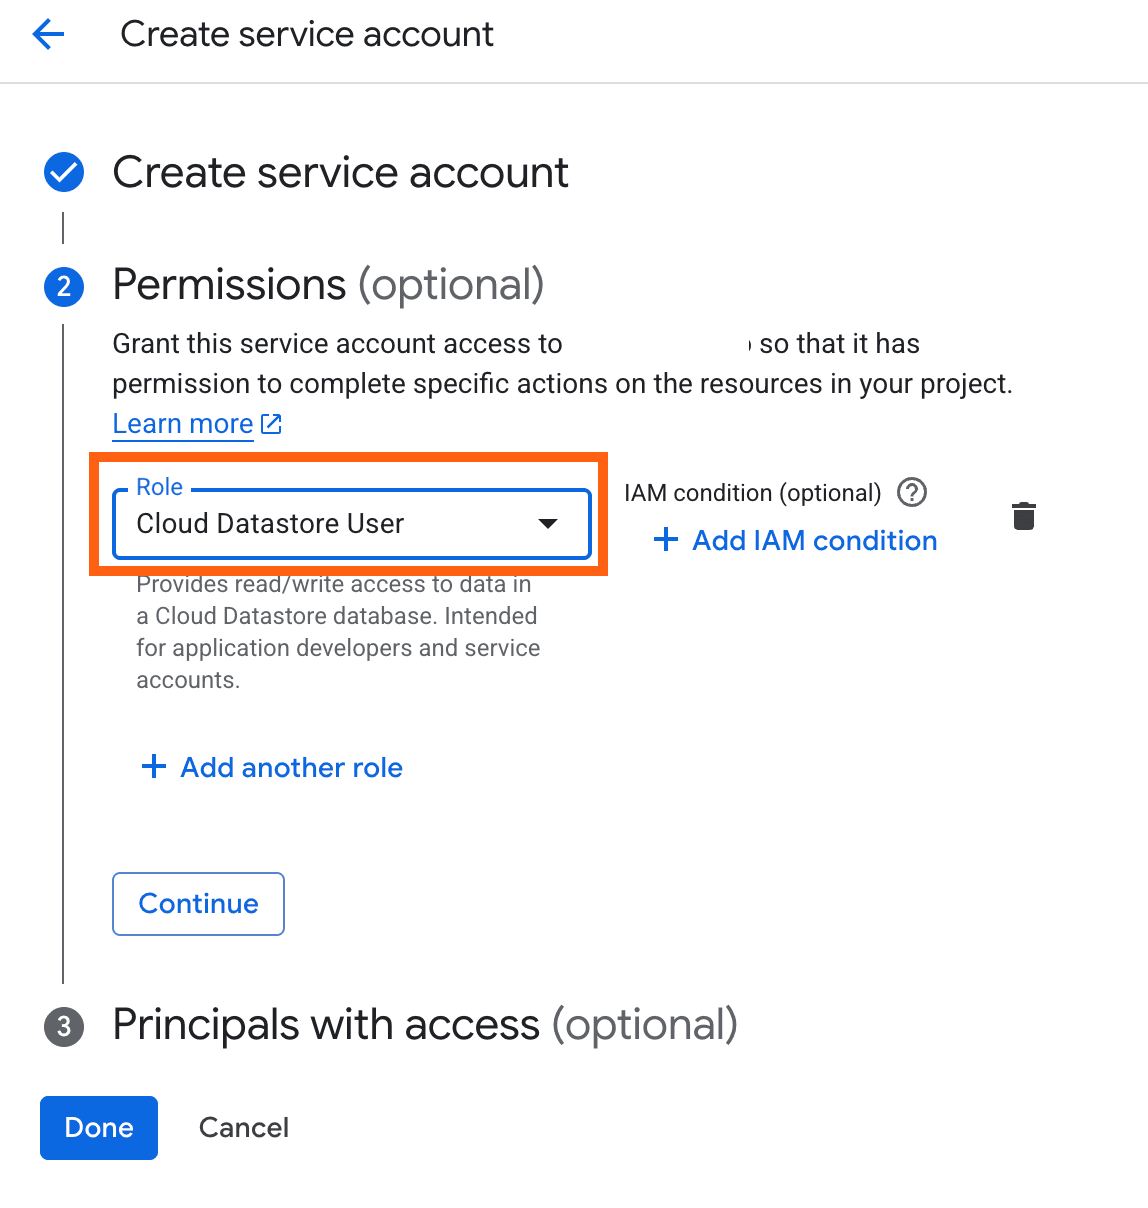
Task: Click the help question mark beside IAM condition
Action: [911, 493]
